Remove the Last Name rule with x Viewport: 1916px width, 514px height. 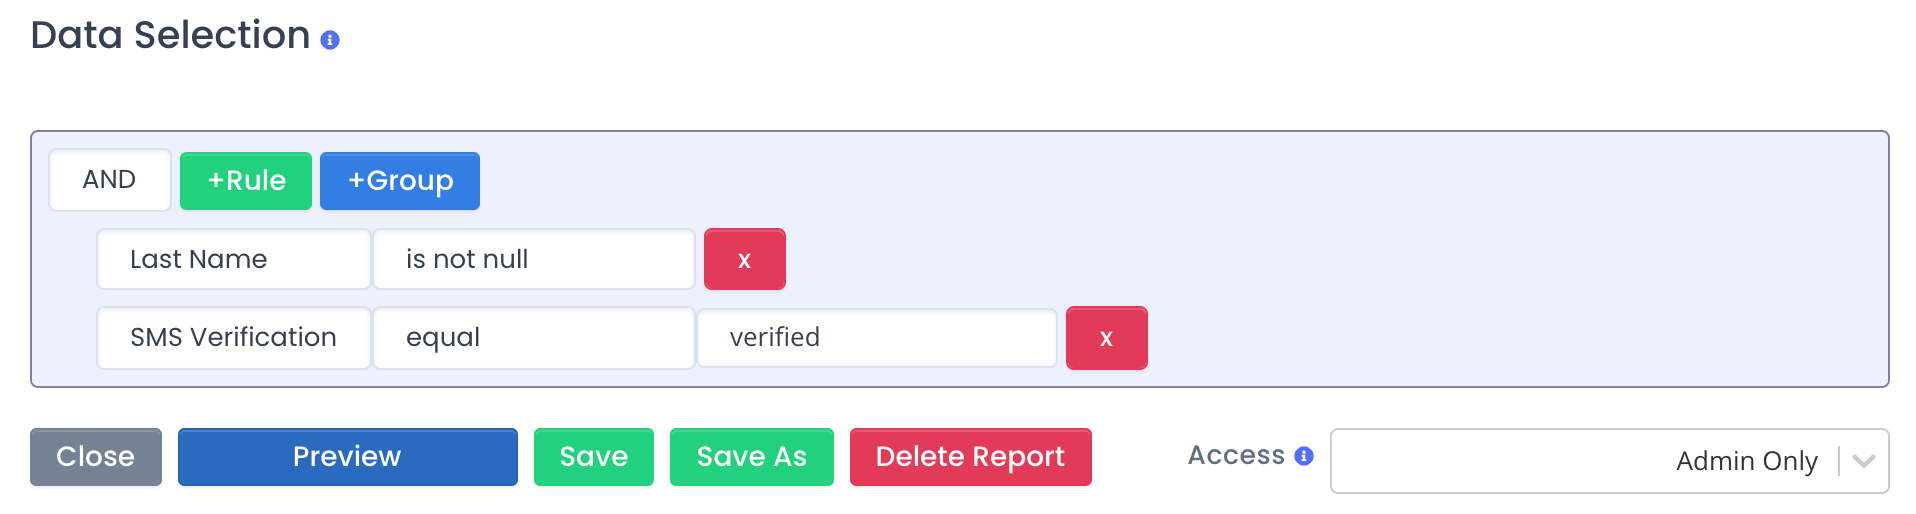[x=745, y=259]
